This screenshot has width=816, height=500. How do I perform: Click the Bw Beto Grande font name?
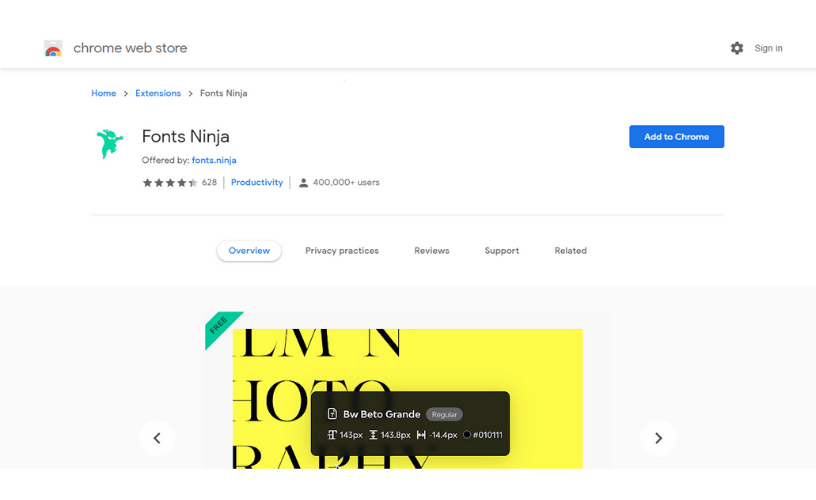click(x=381, y=414)
